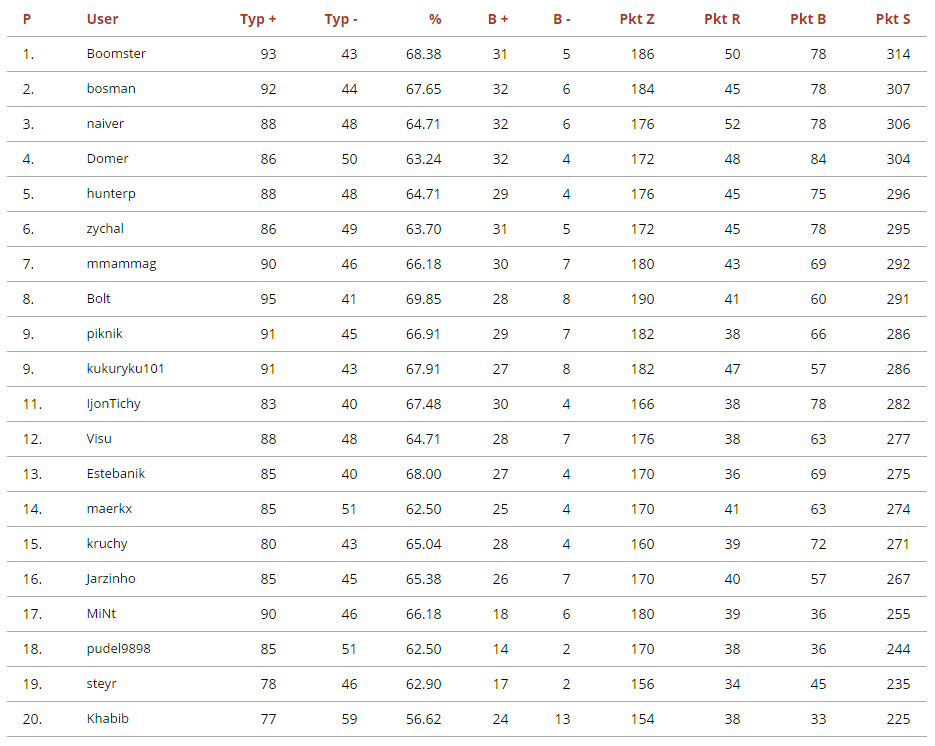Open the pudel9898 user row
935x746 pixels.
(x=118, y=649)
